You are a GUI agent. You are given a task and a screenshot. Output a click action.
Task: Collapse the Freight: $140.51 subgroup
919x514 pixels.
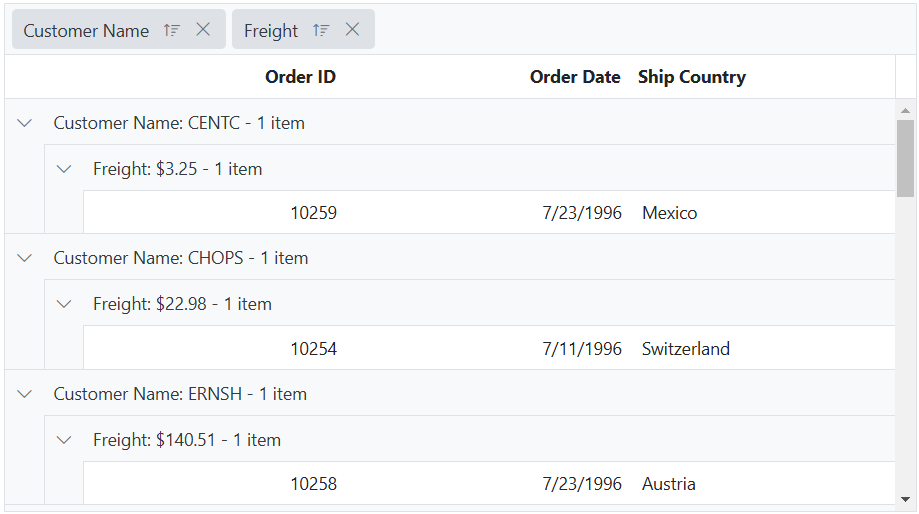[x=64, y=440]
